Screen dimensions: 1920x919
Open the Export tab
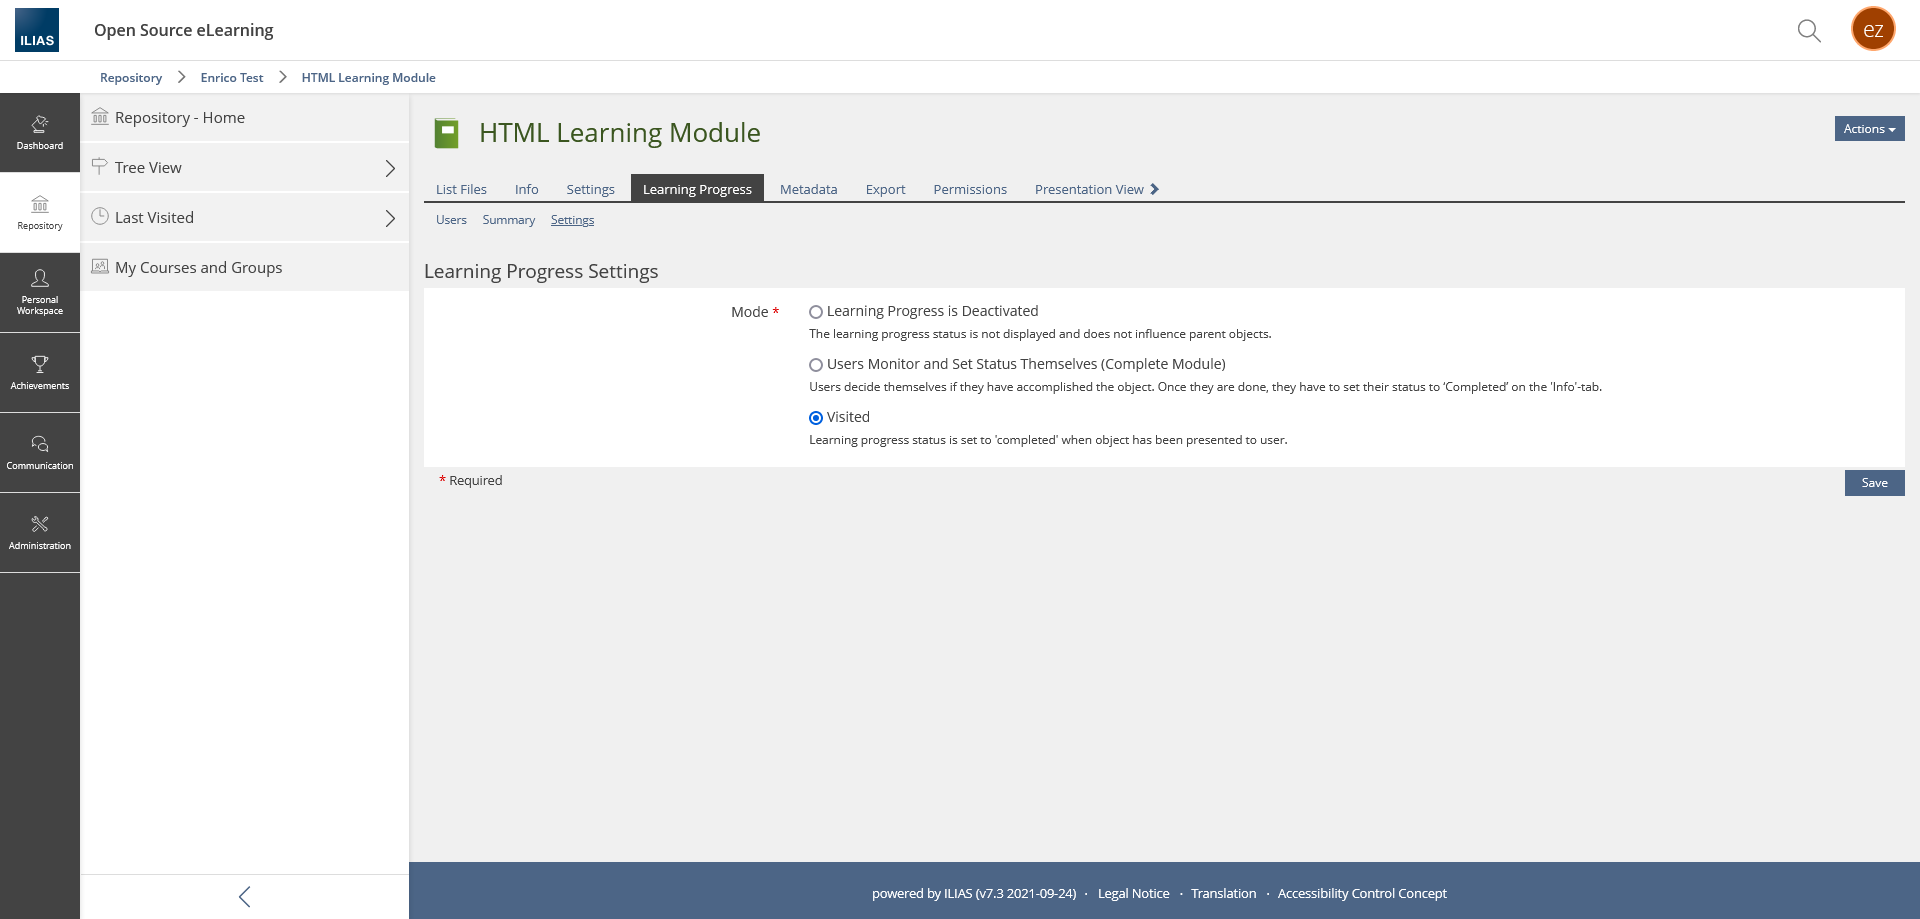click(885, 189)
